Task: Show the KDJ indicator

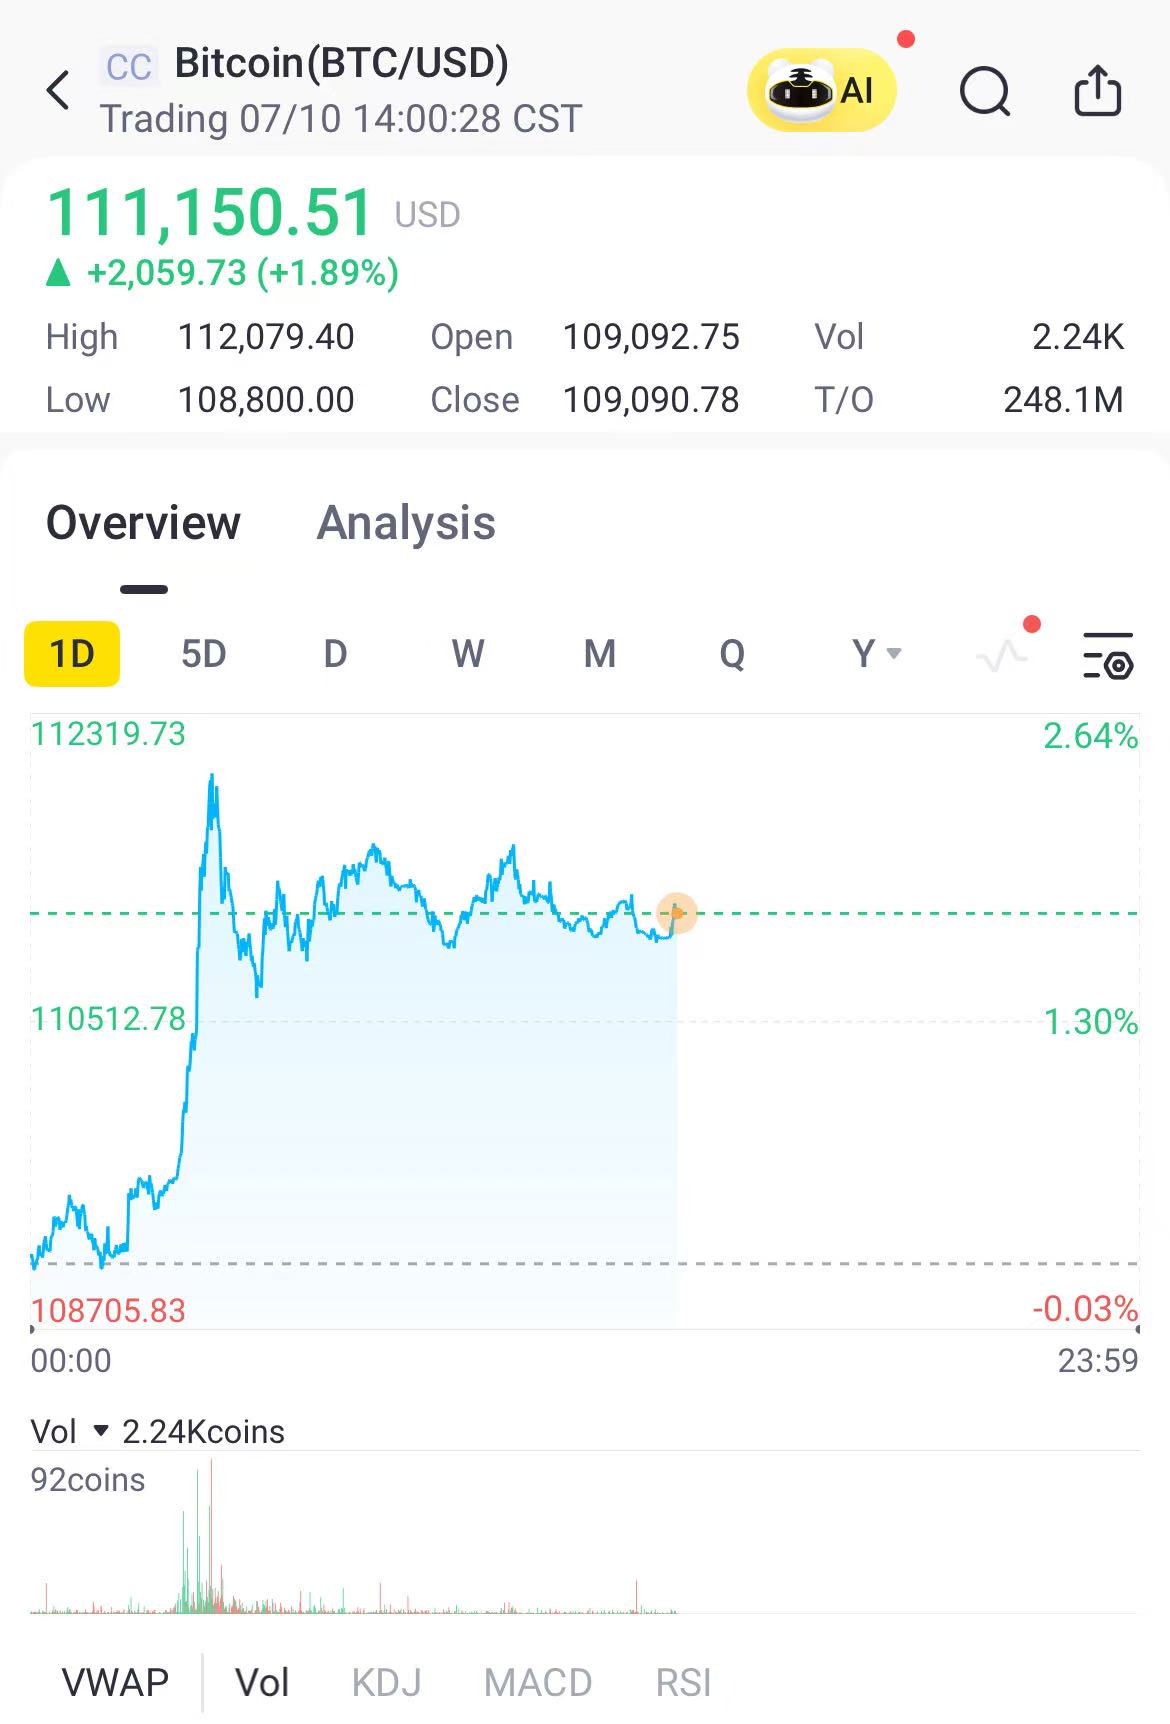Action: [386, 1682]
